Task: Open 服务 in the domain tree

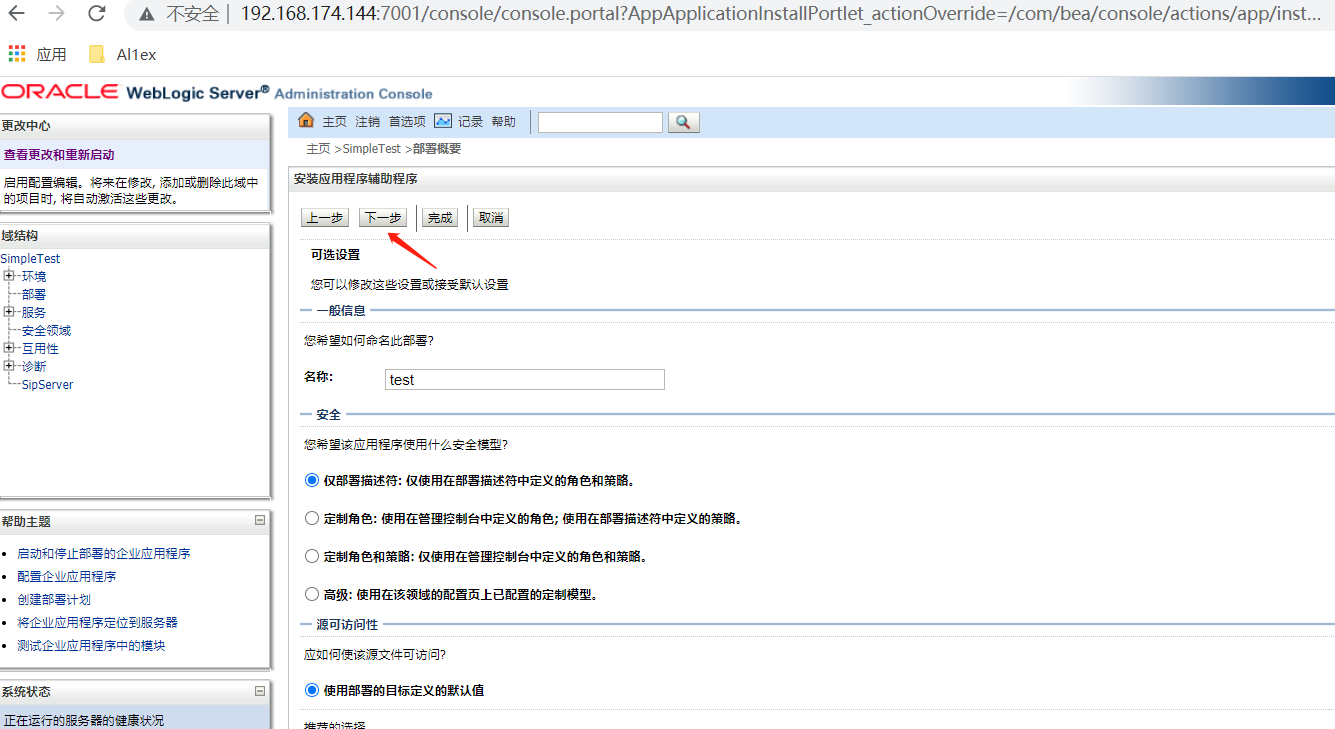Action: [x=34, y=312]
